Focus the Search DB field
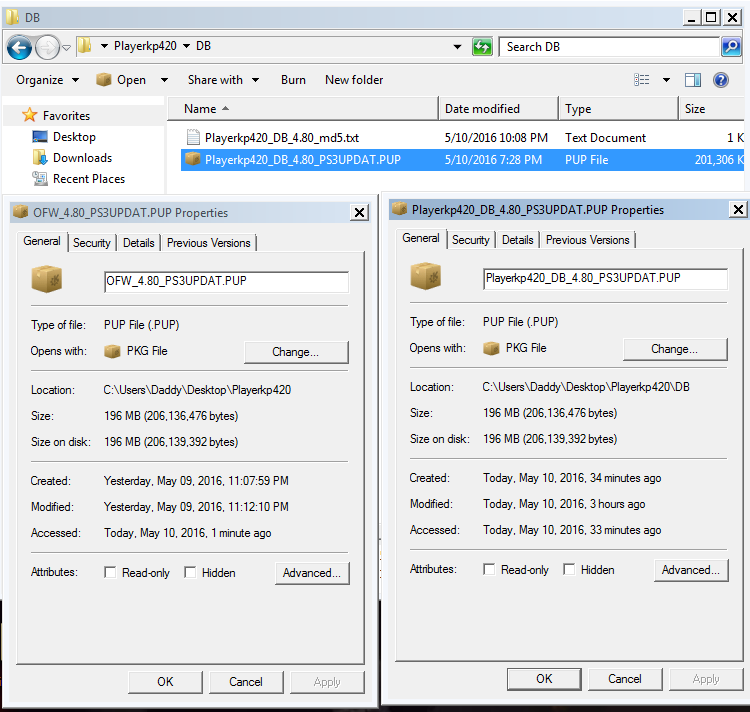The width and height of the screenshot is (750, 712). click(609, 47)
